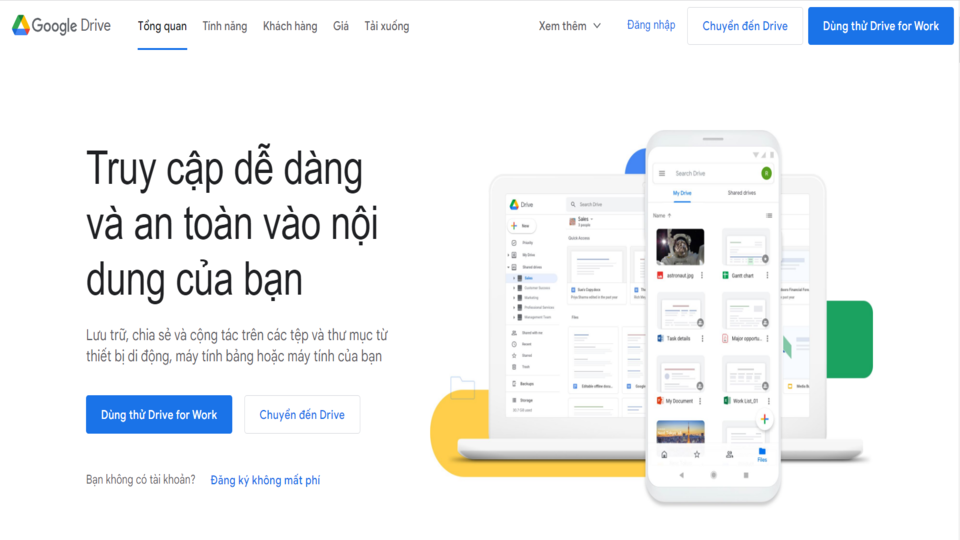
Task: Open the Task details file thumbnail
Action: [680, 310]
